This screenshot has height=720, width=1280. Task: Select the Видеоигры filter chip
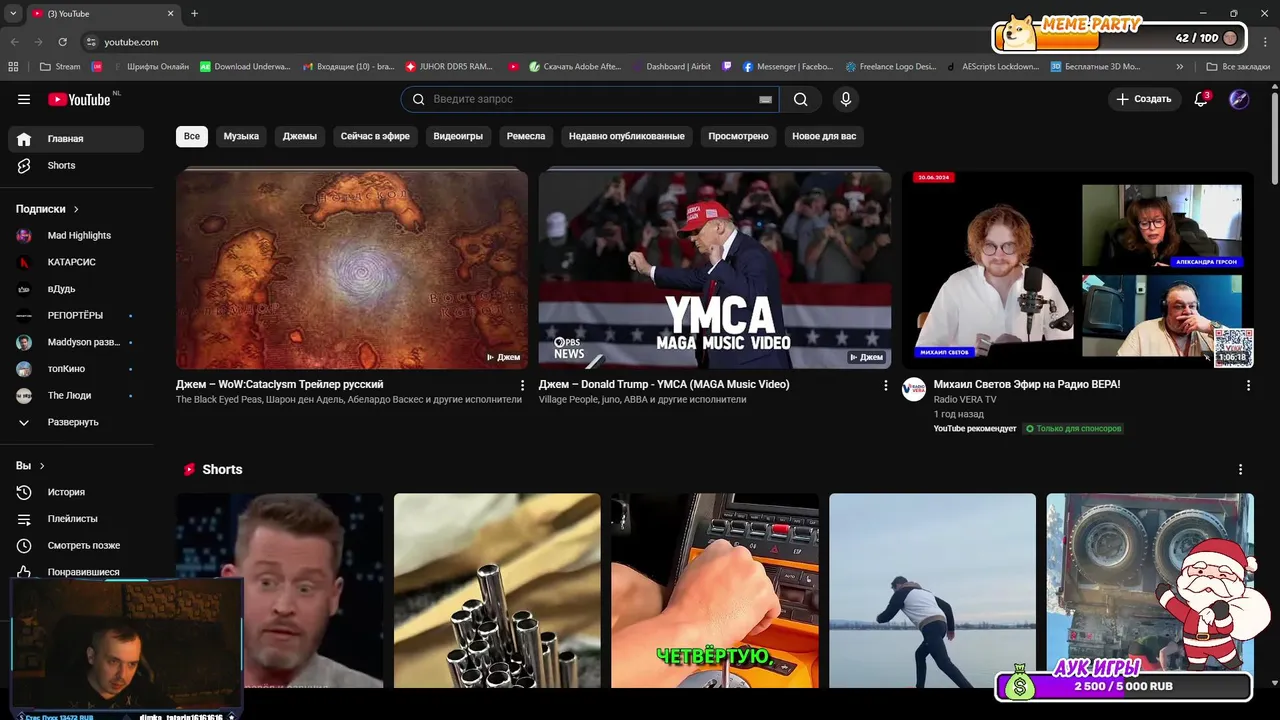point(458,136)
